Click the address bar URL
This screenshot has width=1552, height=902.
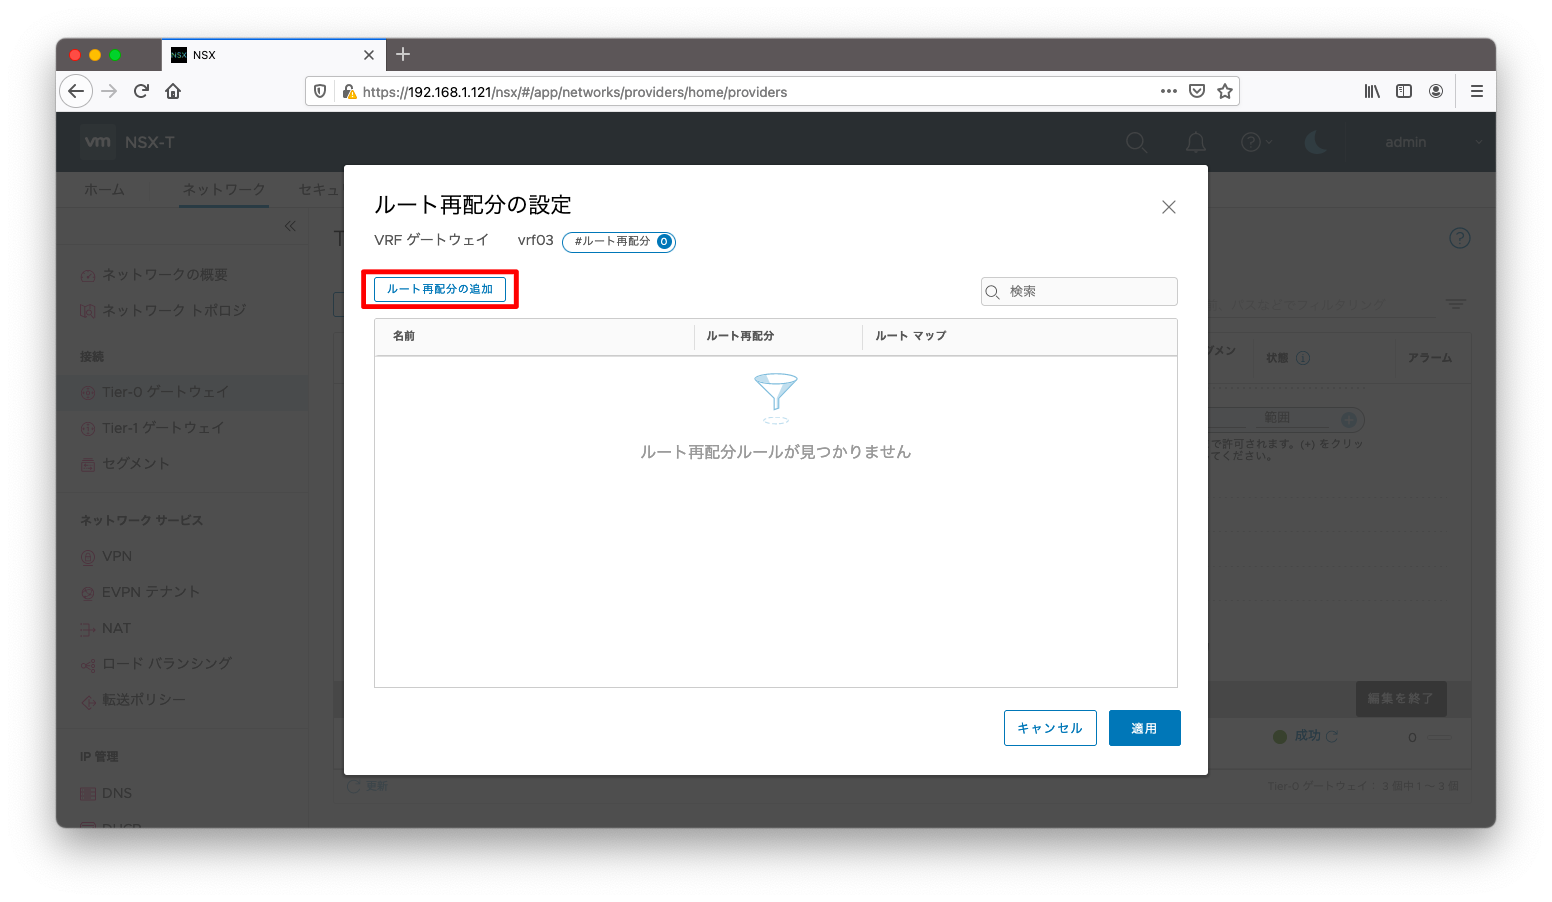coord(575,92)
